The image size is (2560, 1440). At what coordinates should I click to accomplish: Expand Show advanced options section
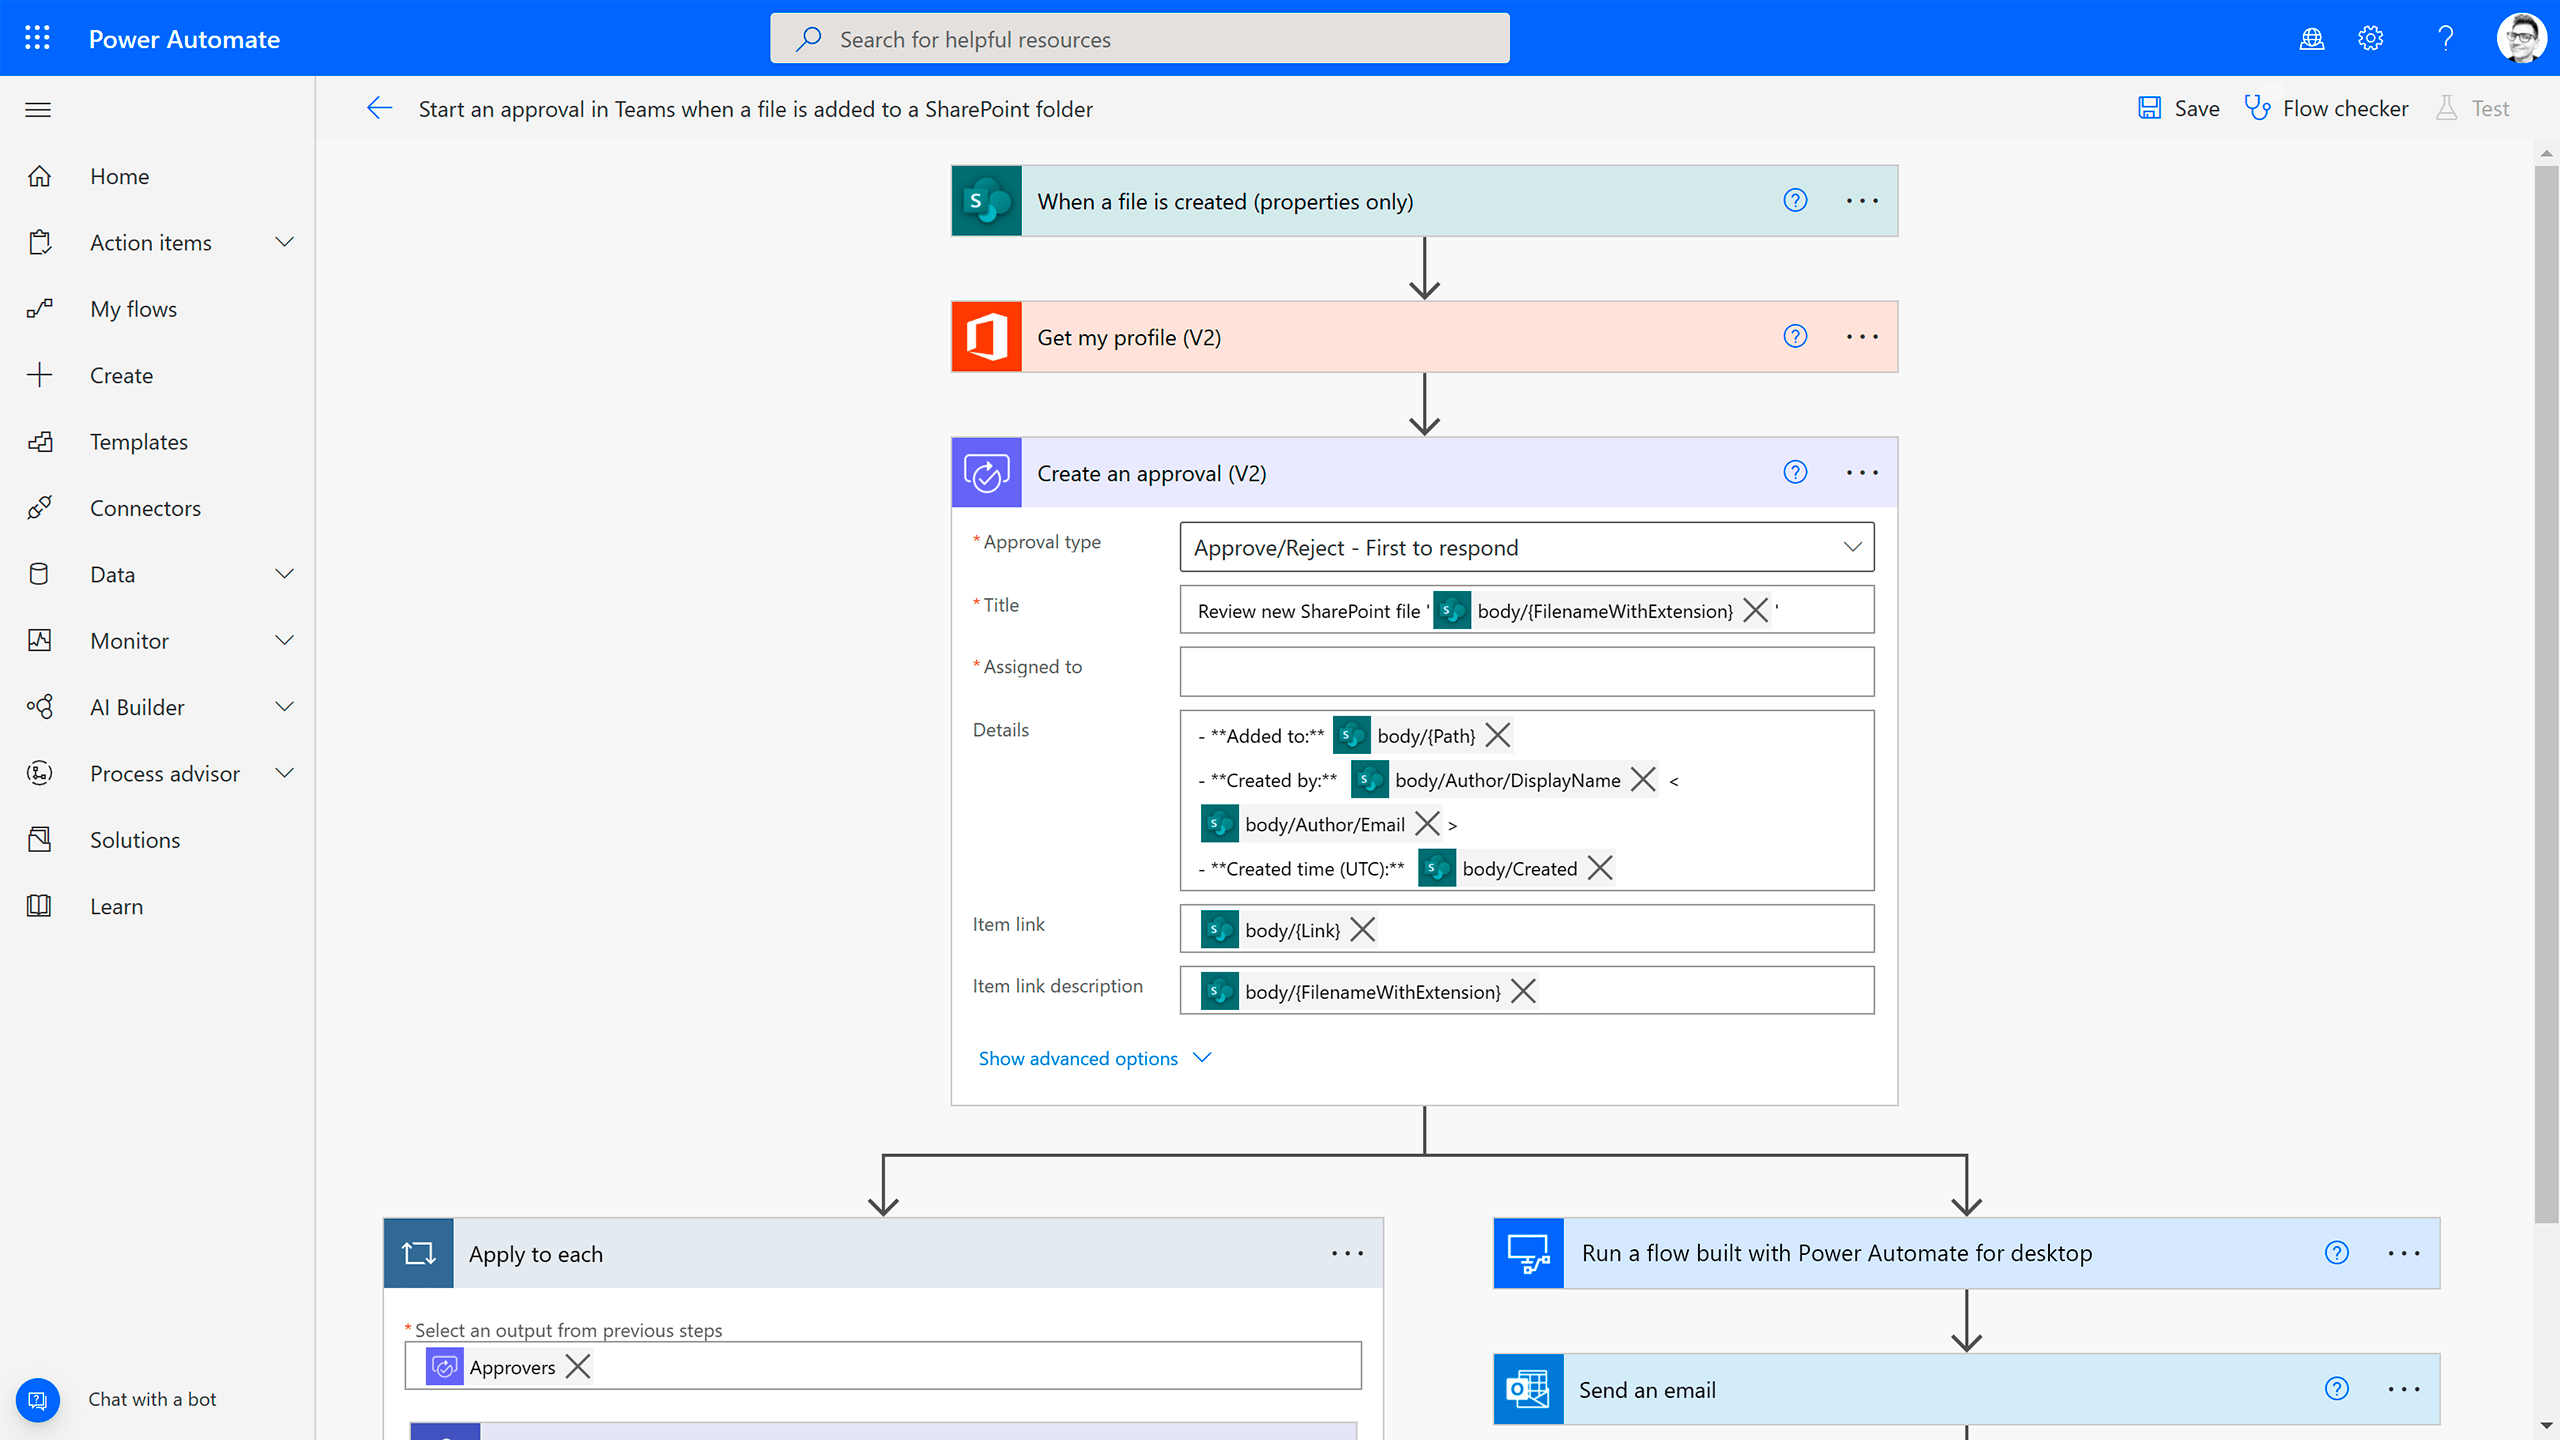click(x=1094, y=1057)
